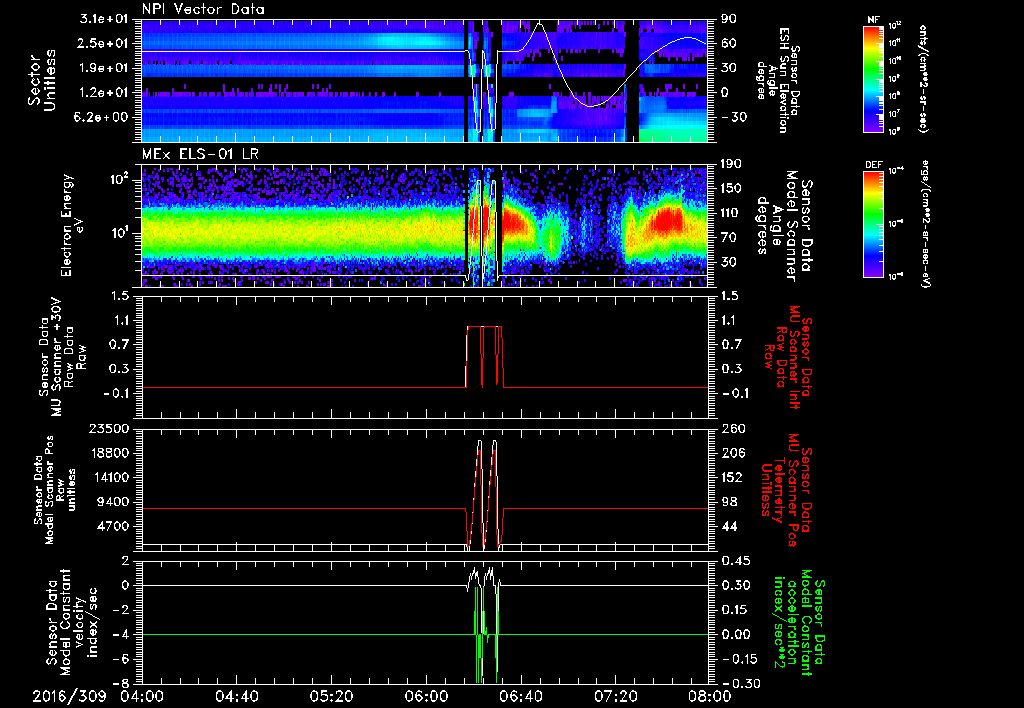Click the "14100" scanner position tick value
Screen dimensions: 1024x708
(110, 477)
